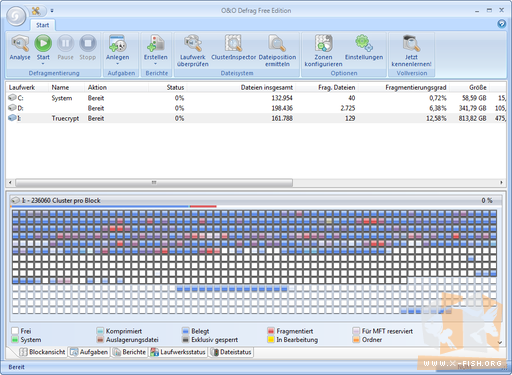
Task: Click the Belegt blue legend swatch
Action: [186, 331]
